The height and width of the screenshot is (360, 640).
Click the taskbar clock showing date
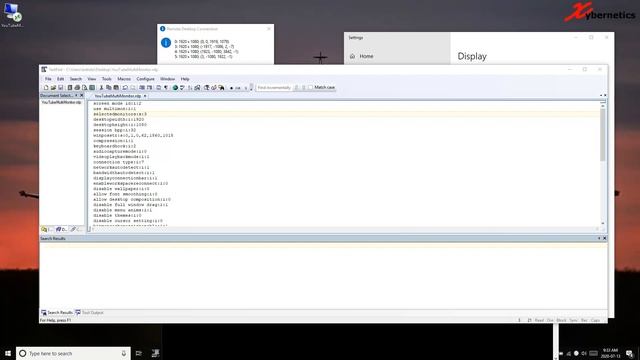[611, 353]
